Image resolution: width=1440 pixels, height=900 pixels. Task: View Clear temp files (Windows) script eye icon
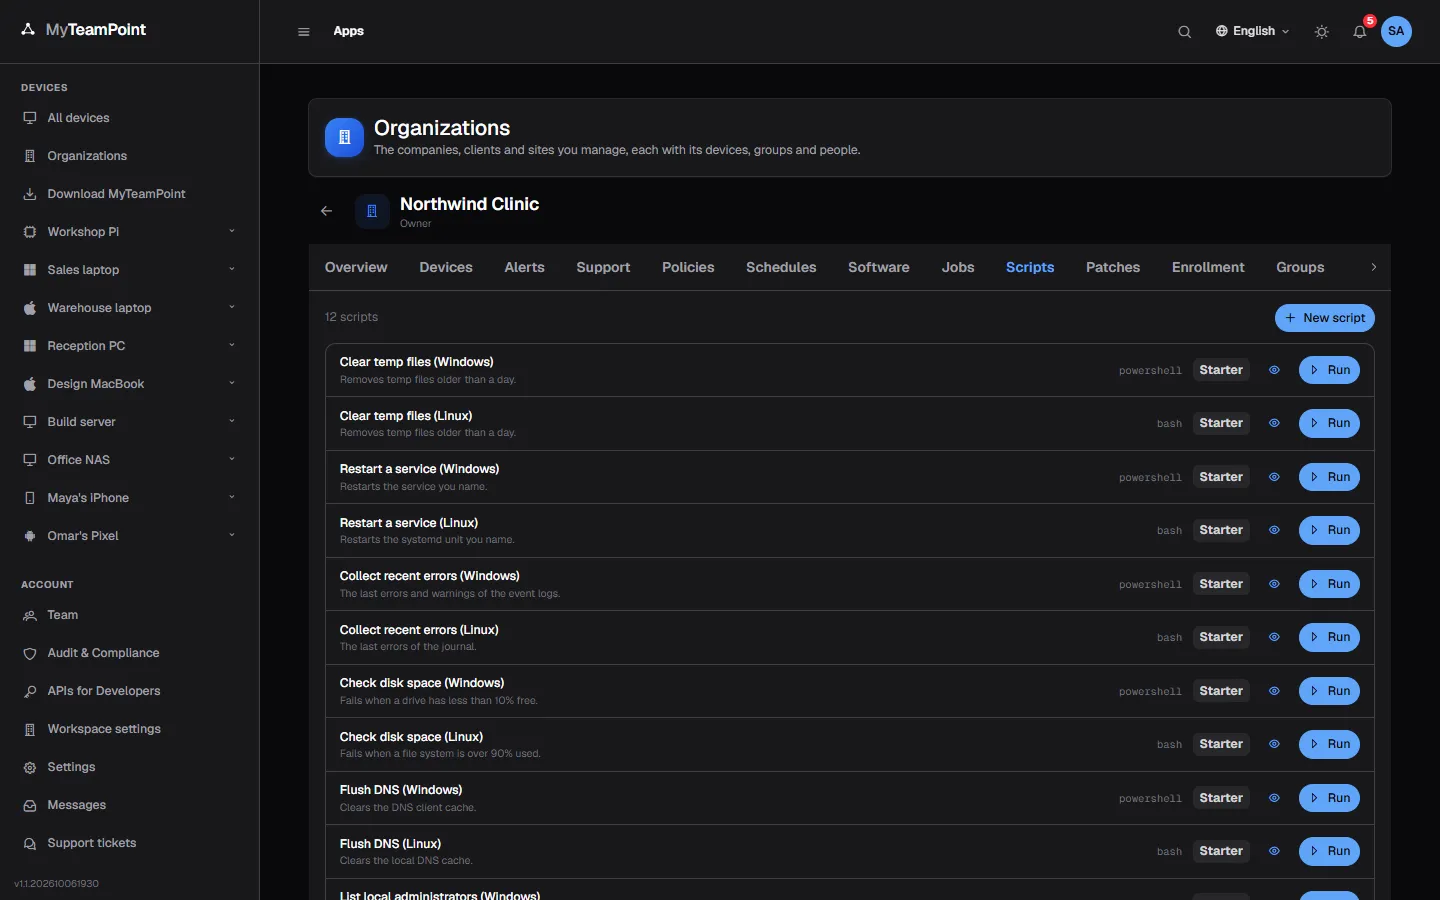point(1274,370)
